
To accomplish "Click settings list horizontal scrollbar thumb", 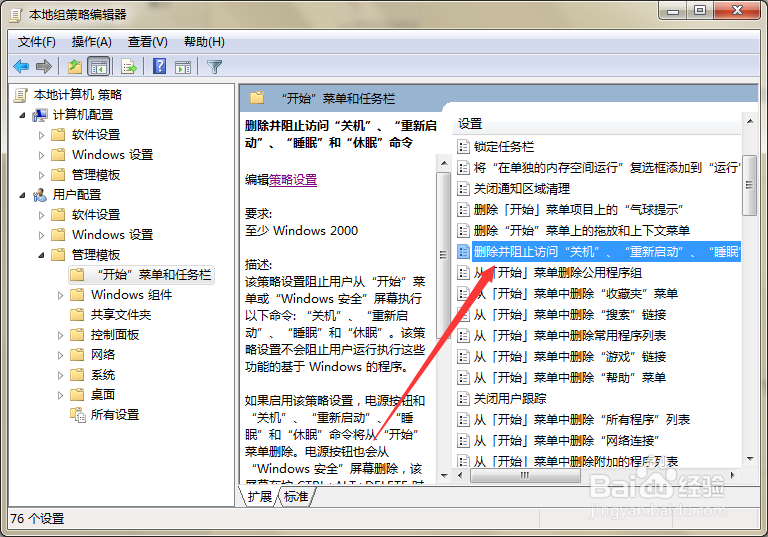I will point(525,475).
